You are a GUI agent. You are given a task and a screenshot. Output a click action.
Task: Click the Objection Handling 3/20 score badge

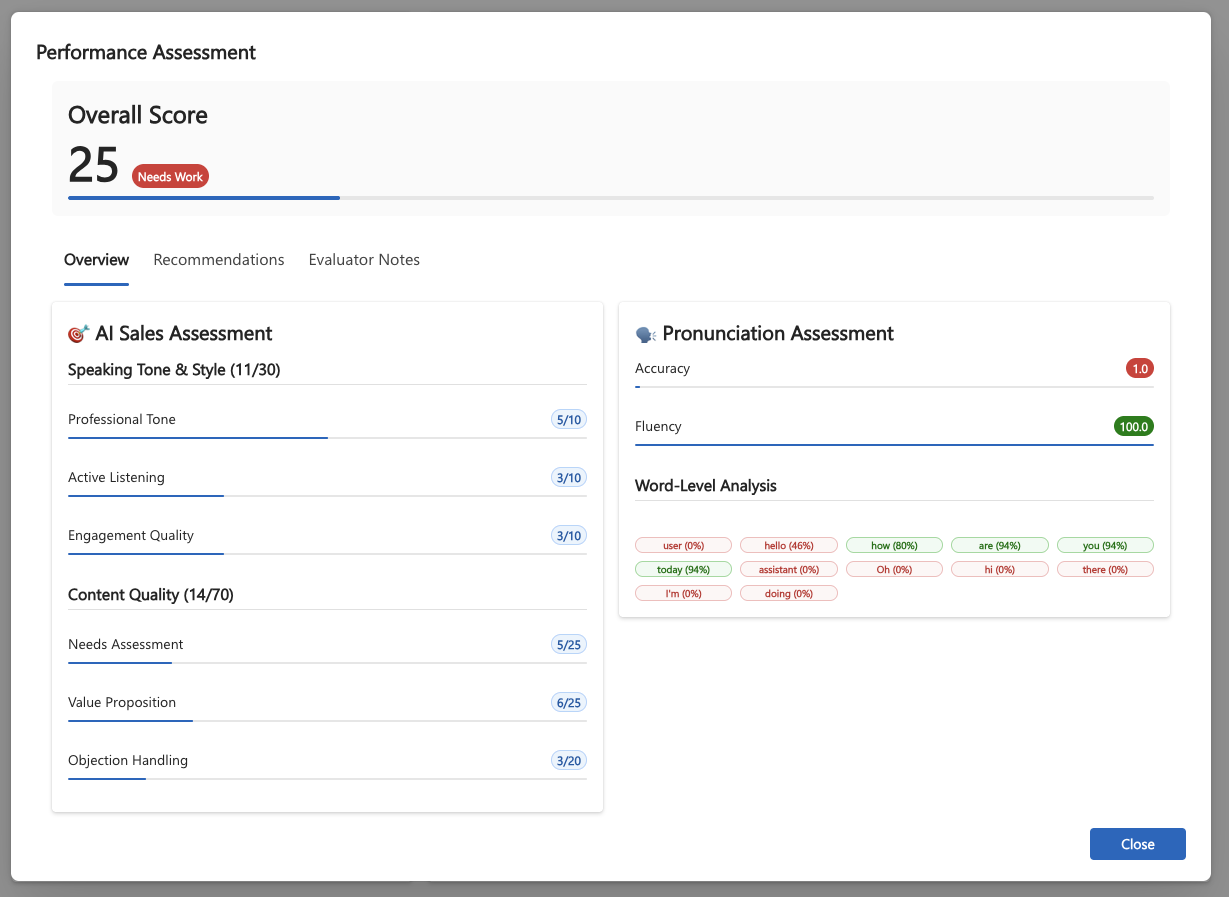click(568, 761)
